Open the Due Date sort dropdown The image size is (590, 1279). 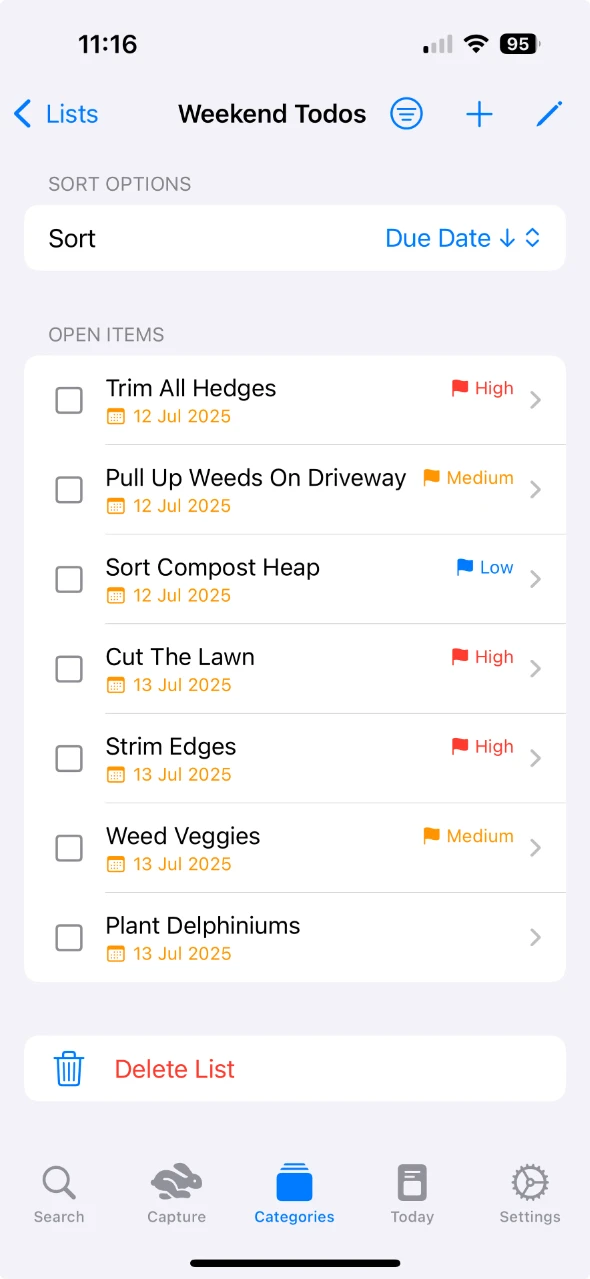pos(463,238)
